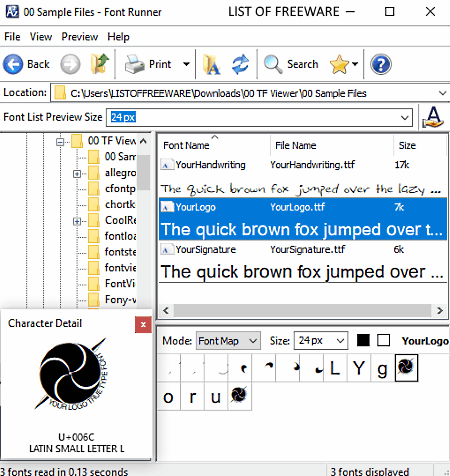Open the Preview menu
The height and width of the screenshot is (476, 450).
point(80,37)
